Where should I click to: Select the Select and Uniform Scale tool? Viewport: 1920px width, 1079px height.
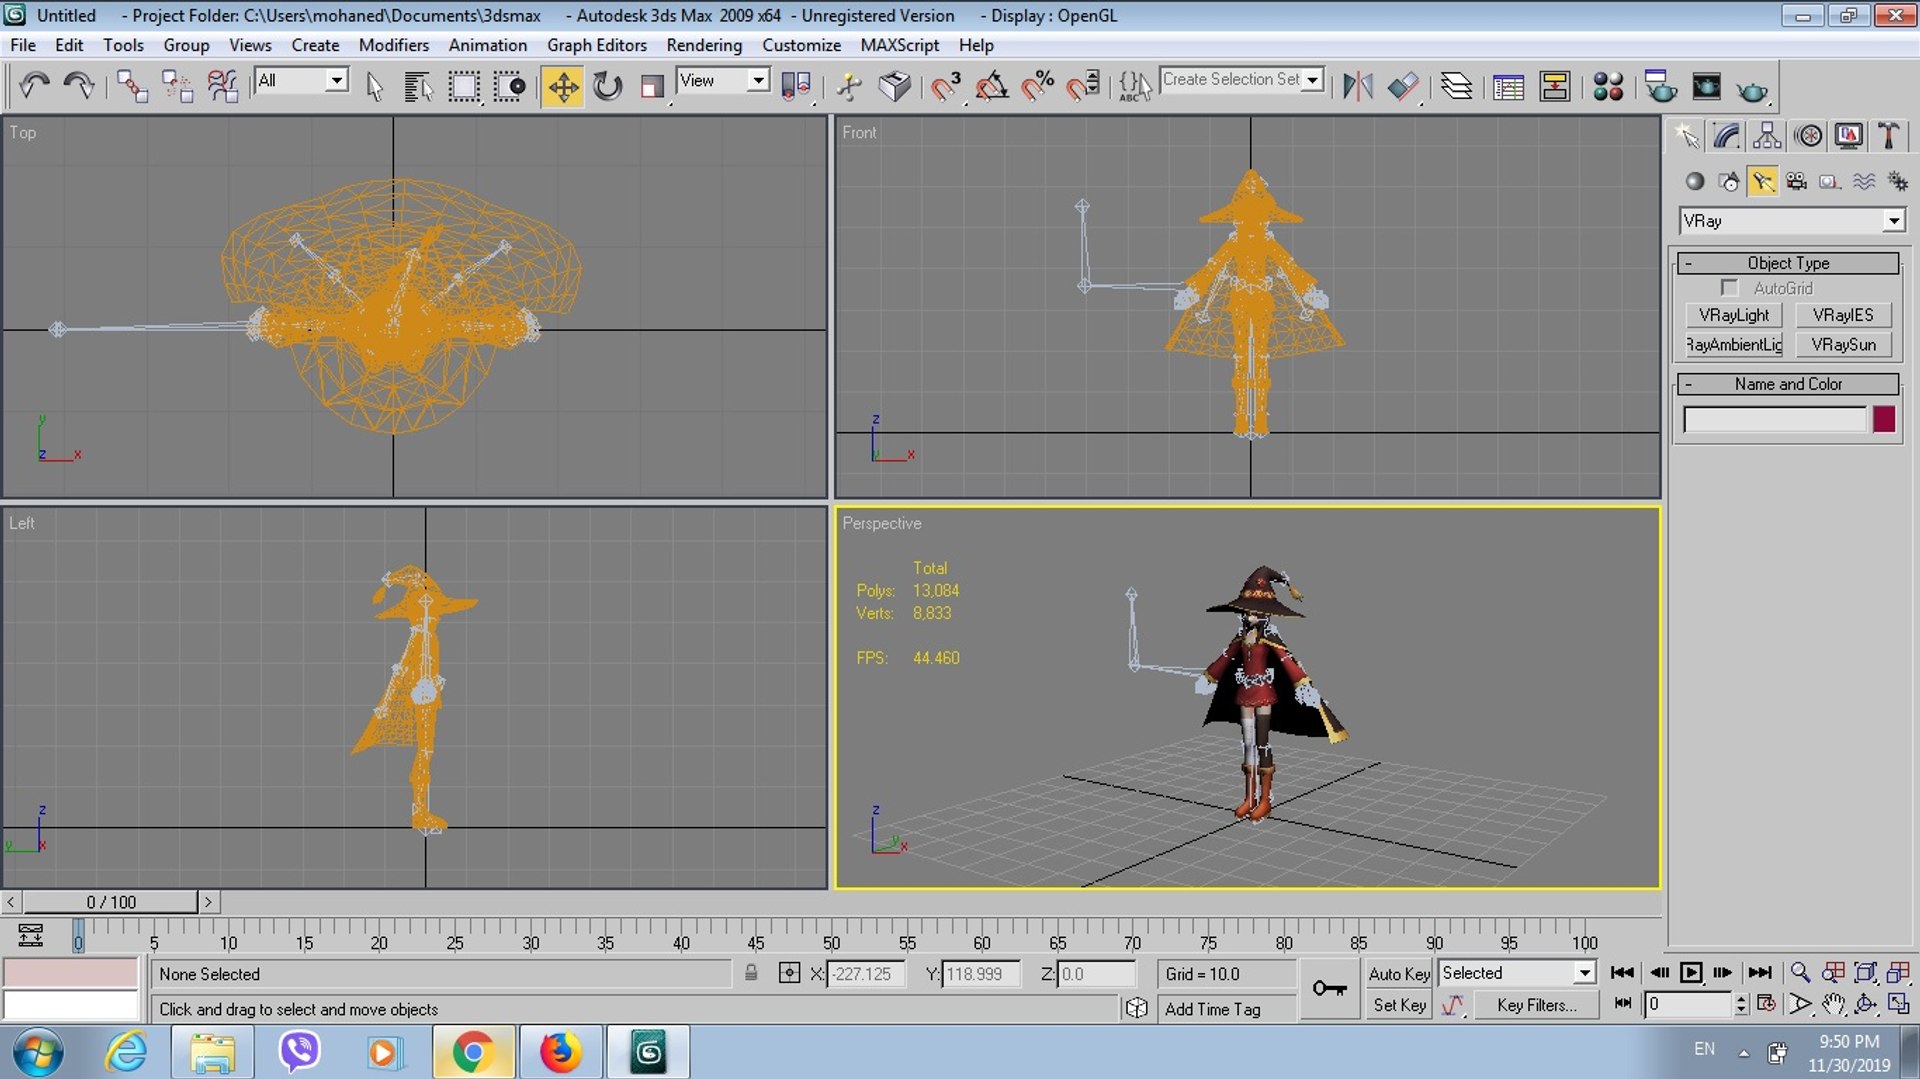[651, 86]
